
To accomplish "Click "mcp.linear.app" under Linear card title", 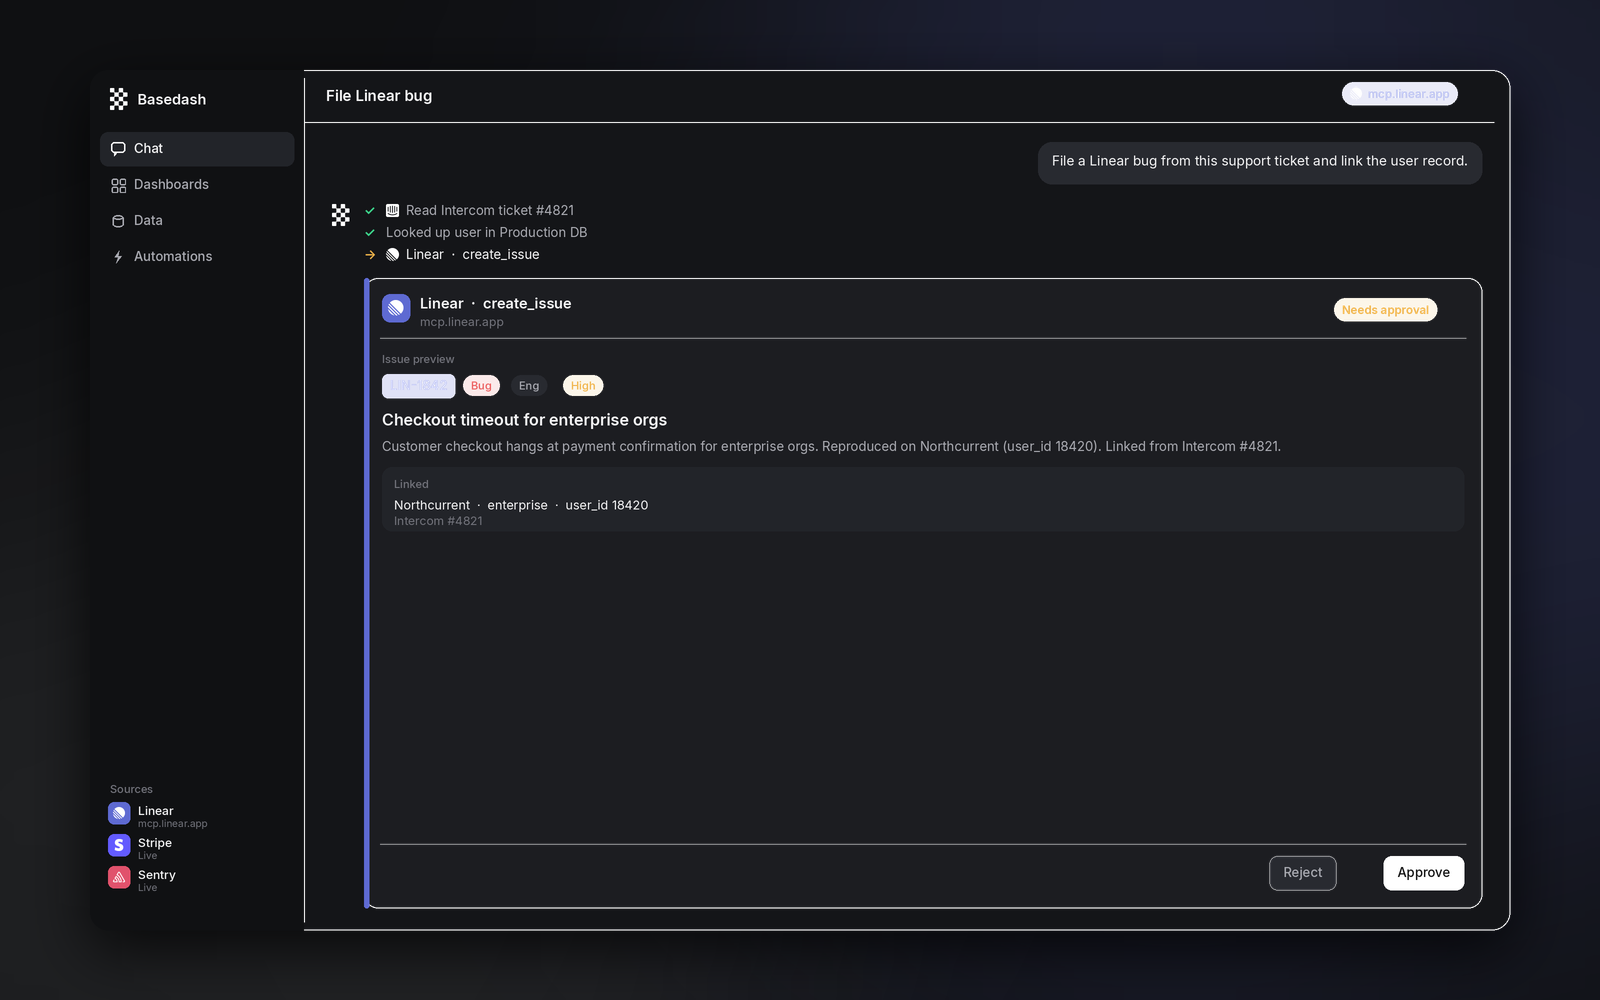I will 461,322.
